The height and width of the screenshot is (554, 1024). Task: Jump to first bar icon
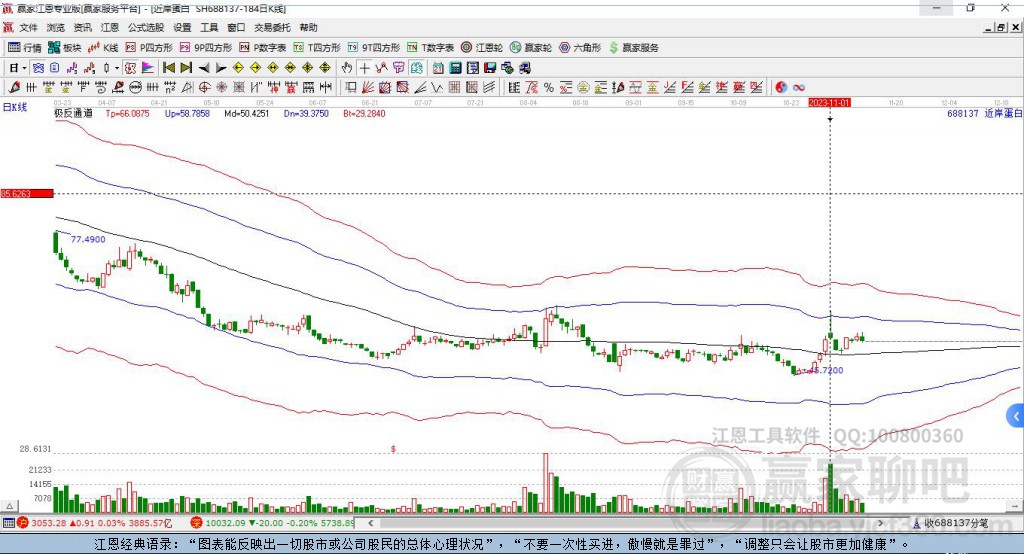coord(168,68)
